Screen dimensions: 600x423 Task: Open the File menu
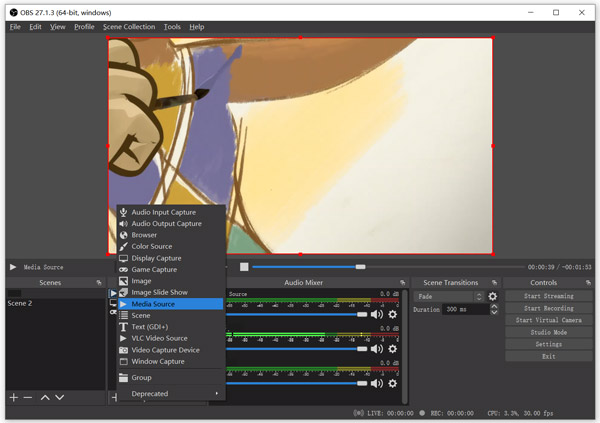click(x=15, y=27)
